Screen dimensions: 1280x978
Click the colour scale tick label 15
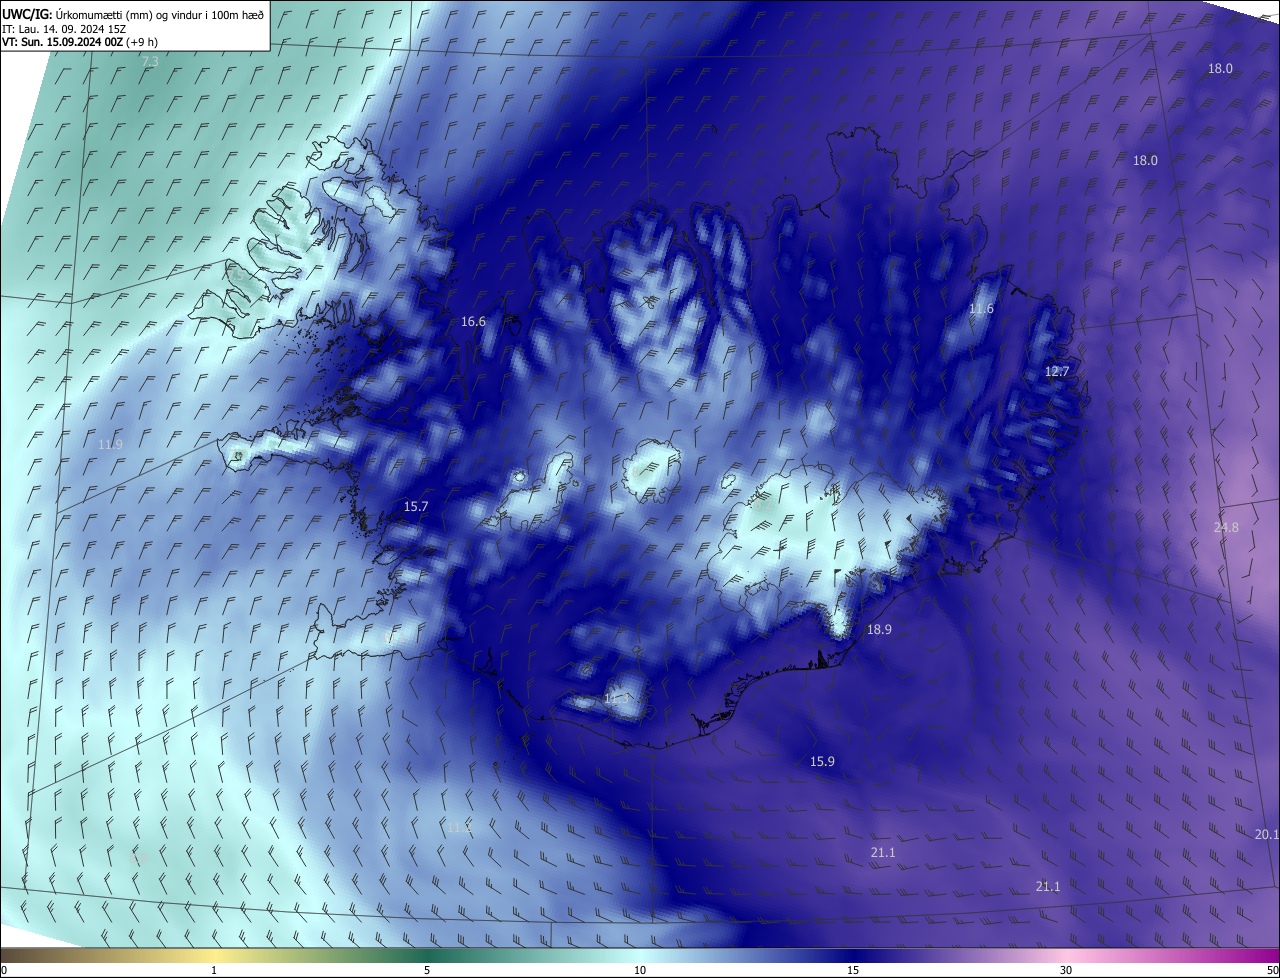(853, 970)
